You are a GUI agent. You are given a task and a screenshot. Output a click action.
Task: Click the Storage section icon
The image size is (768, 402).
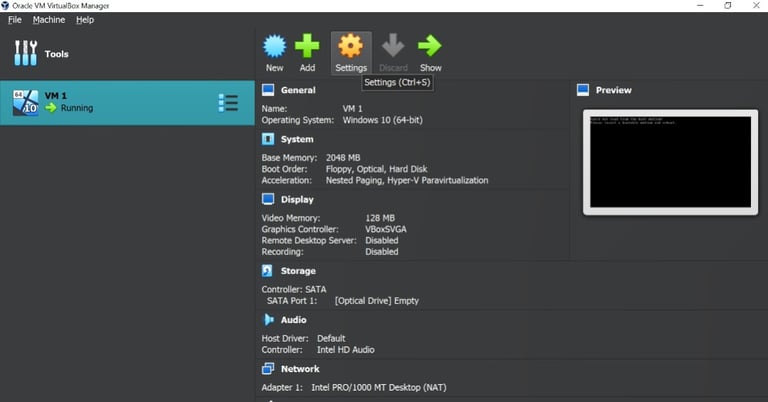[269, 271]
